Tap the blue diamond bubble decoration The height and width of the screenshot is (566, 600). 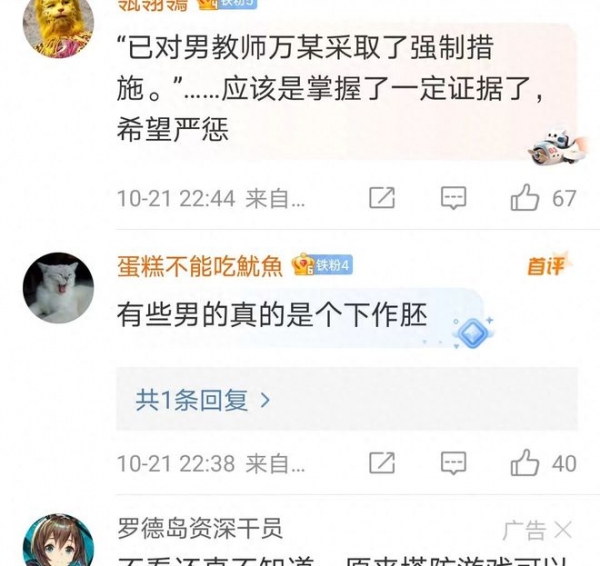click(473, 333)
